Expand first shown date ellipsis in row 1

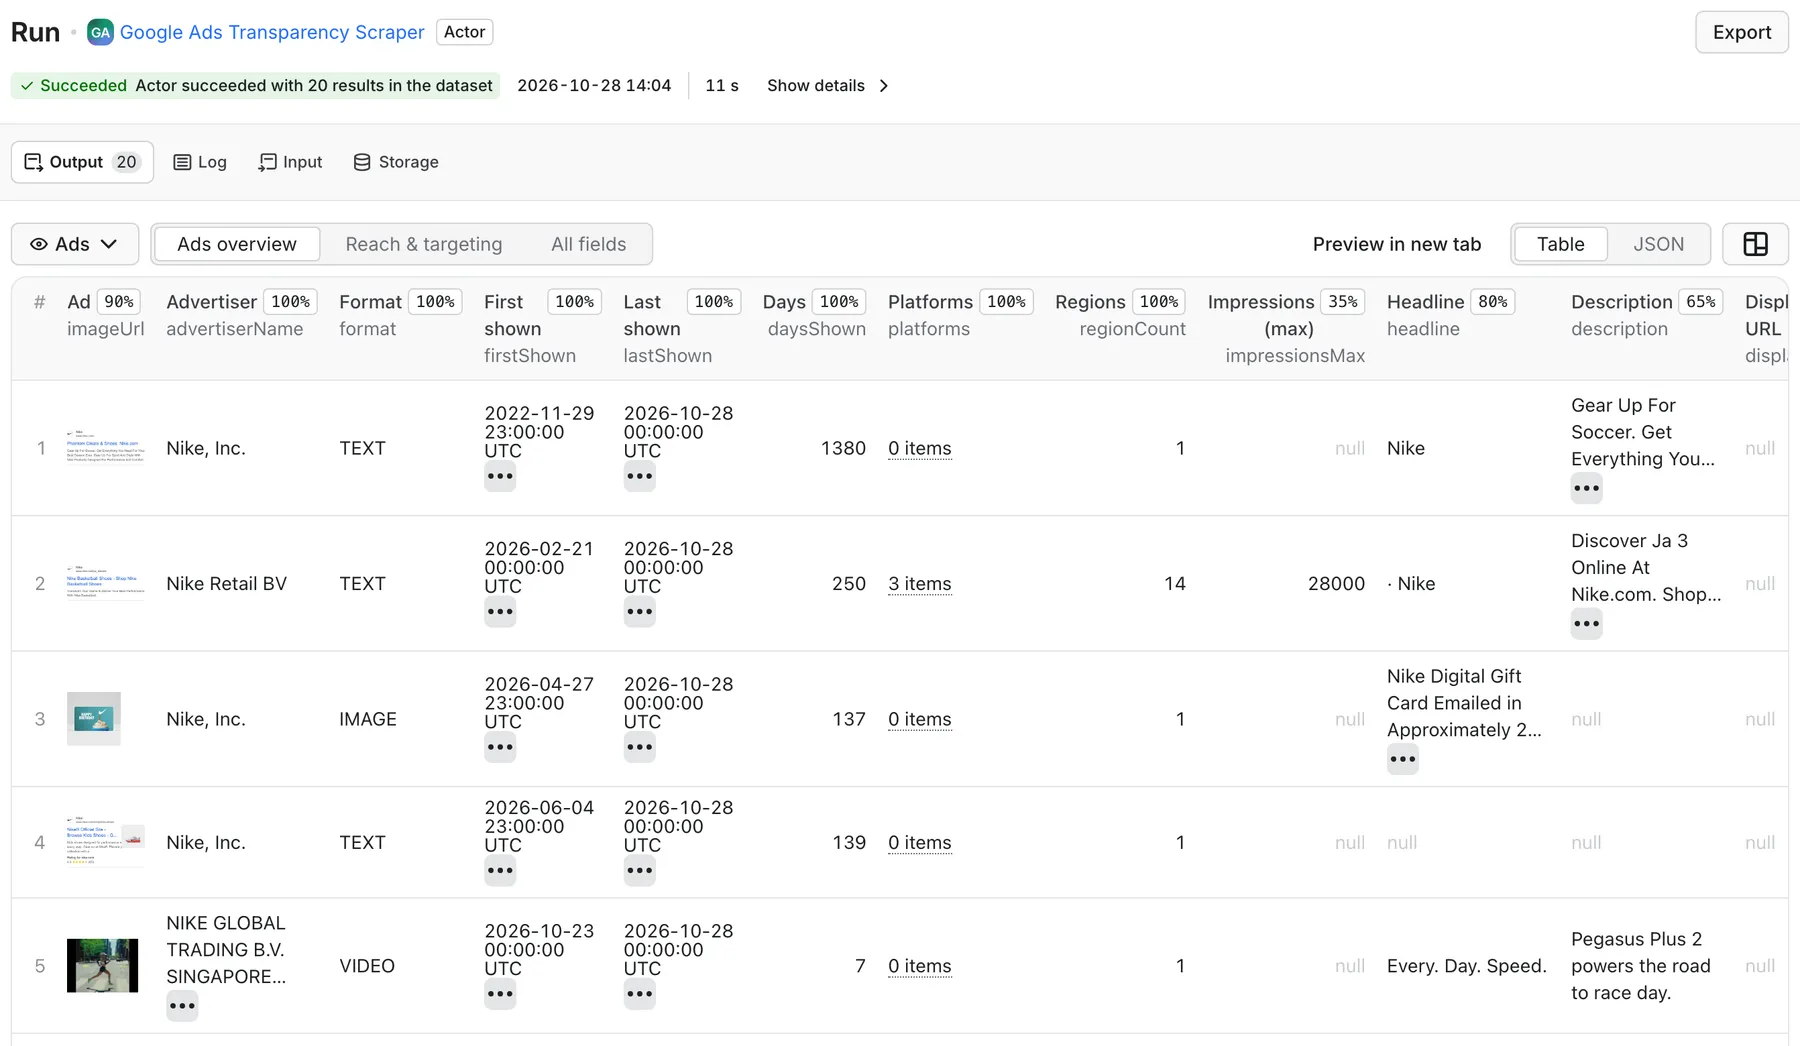pos(500,476)
